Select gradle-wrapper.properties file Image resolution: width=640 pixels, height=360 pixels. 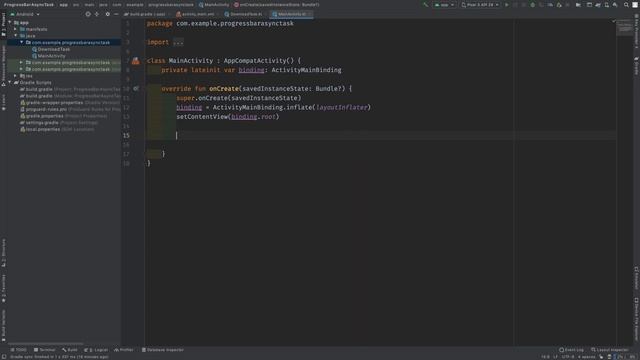70,102
